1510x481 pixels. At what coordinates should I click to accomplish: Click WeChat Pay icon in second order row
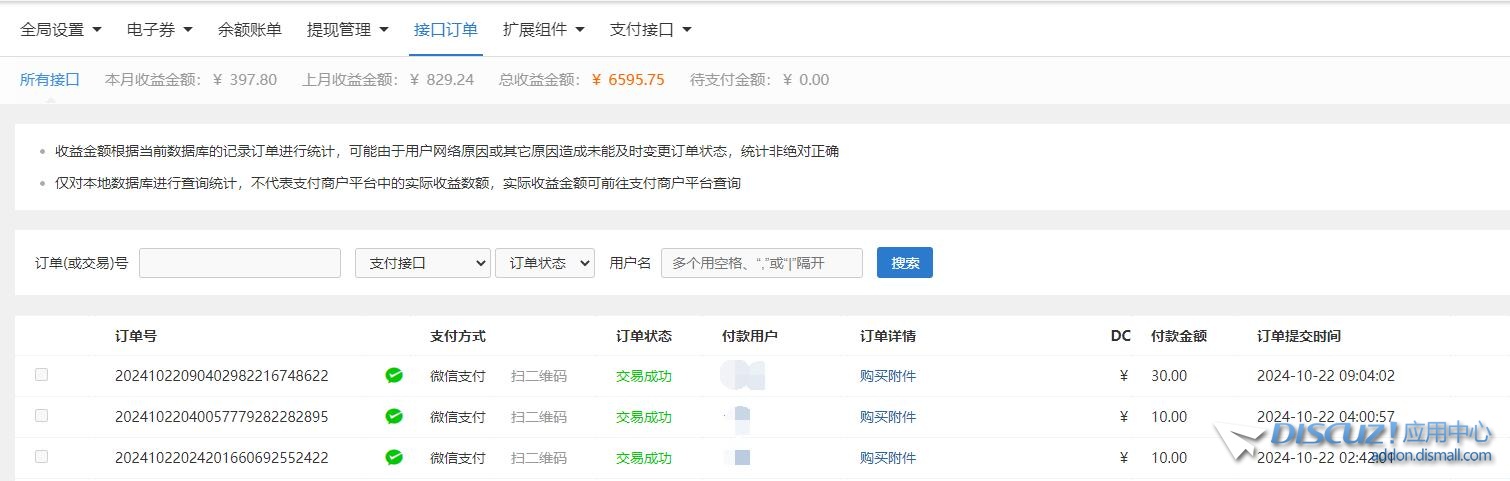click(x=394, y=416)
